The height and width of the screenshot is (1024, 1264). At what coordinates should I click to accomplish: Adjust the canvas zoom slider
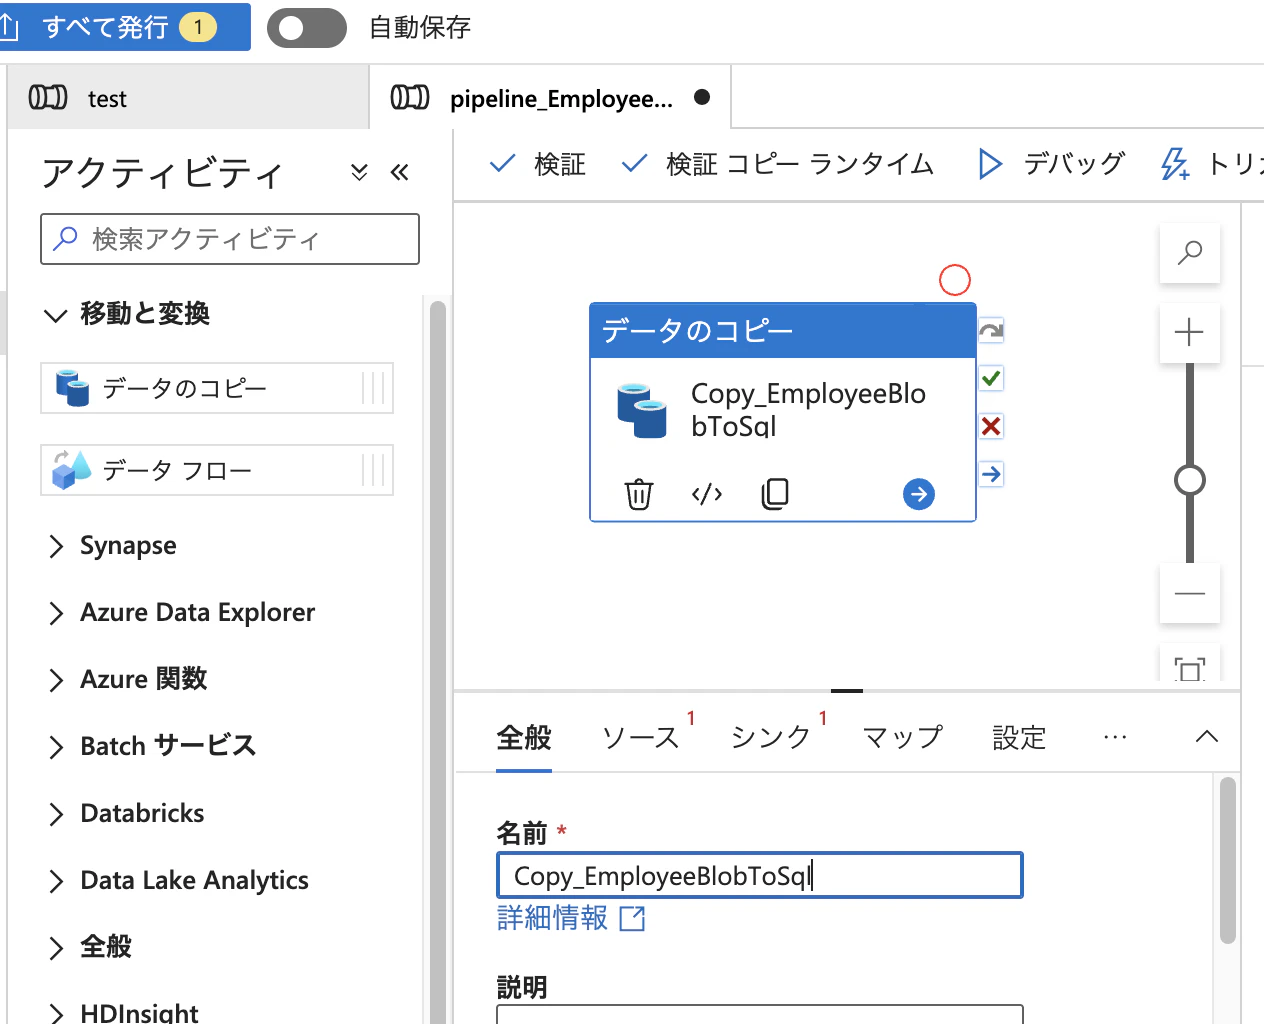(1189, 479)
